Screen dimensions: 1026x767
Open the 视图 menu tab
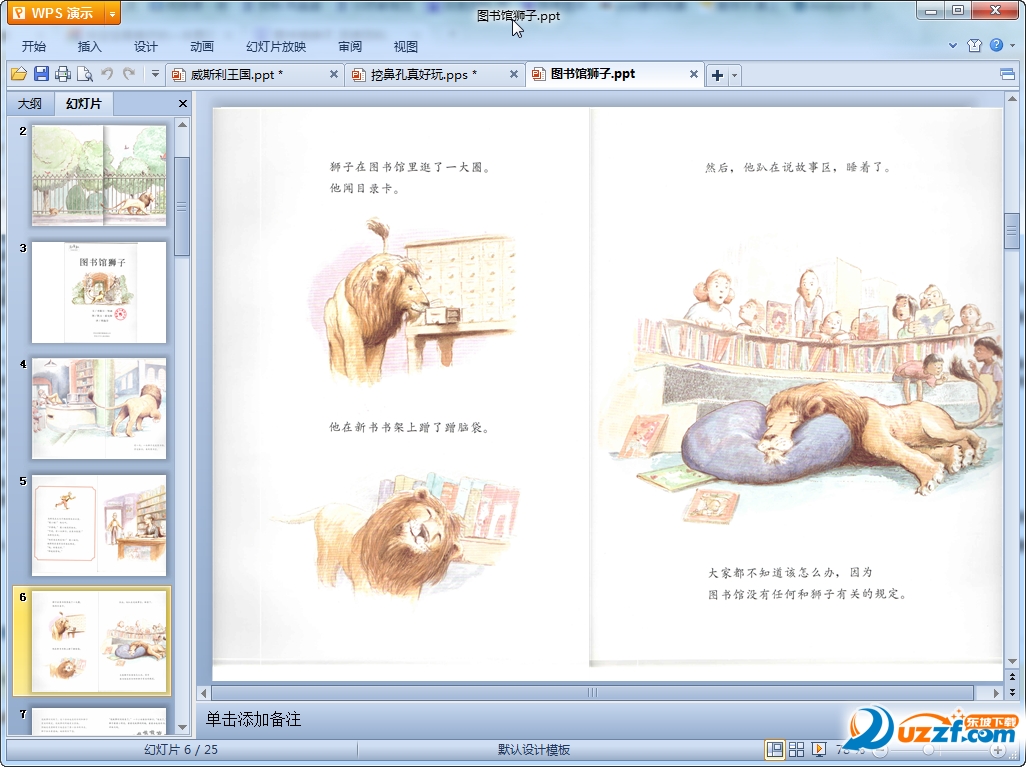click(406, 46)
